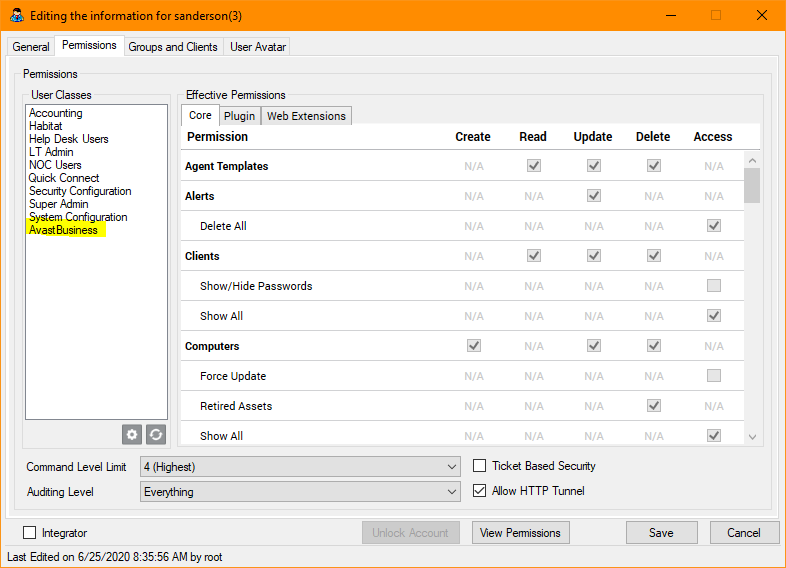
Task: Uncheck Allow HTTP Tunnel
Action: 480,491
